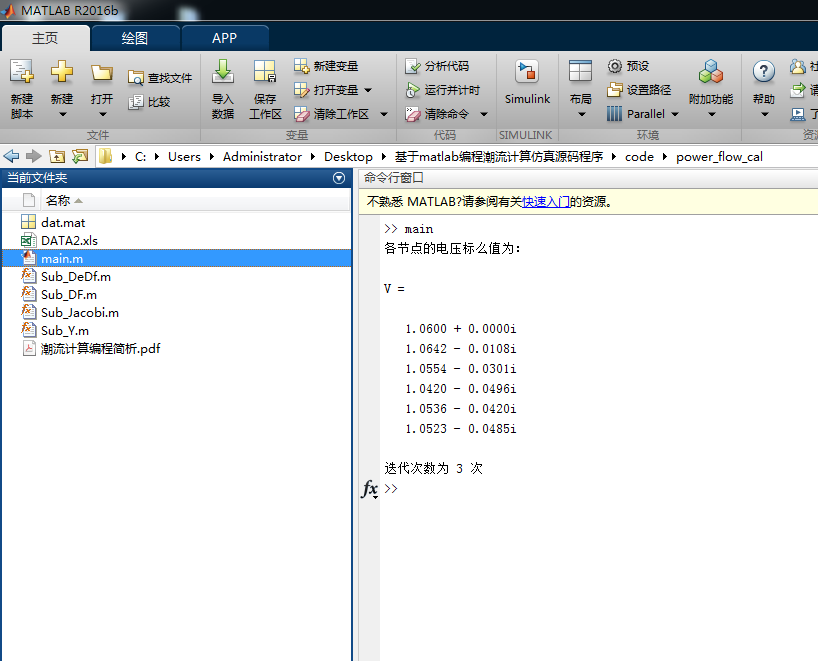Expand the 打开 dropdown arrow
This screenshot has width=818, height=661.
point(102,114)
